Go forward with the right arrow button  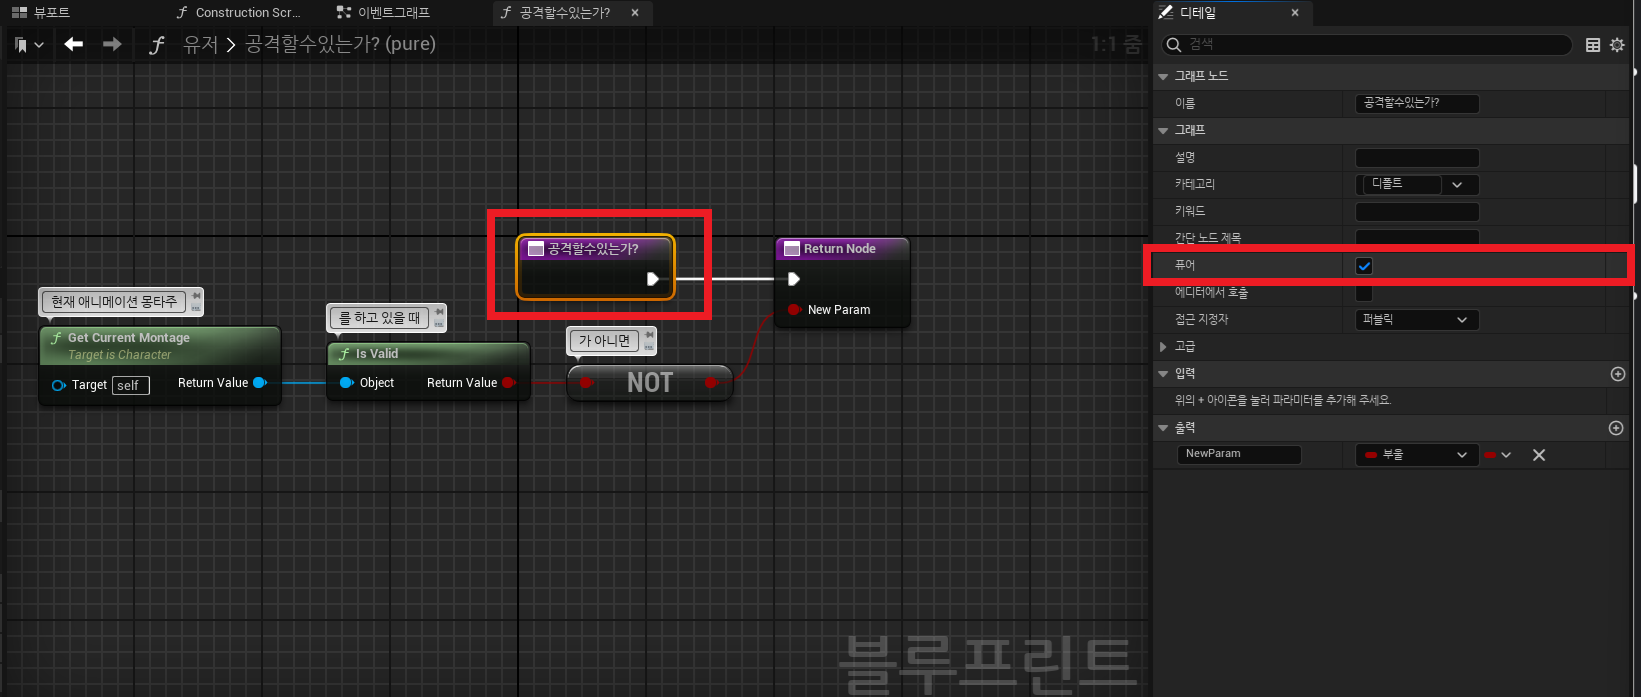[112, 44]
